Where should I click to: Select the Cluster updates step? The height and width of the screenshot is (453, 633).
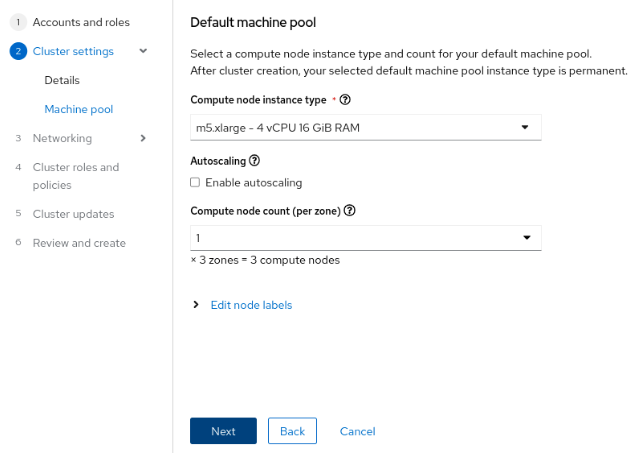click(73, 214)
